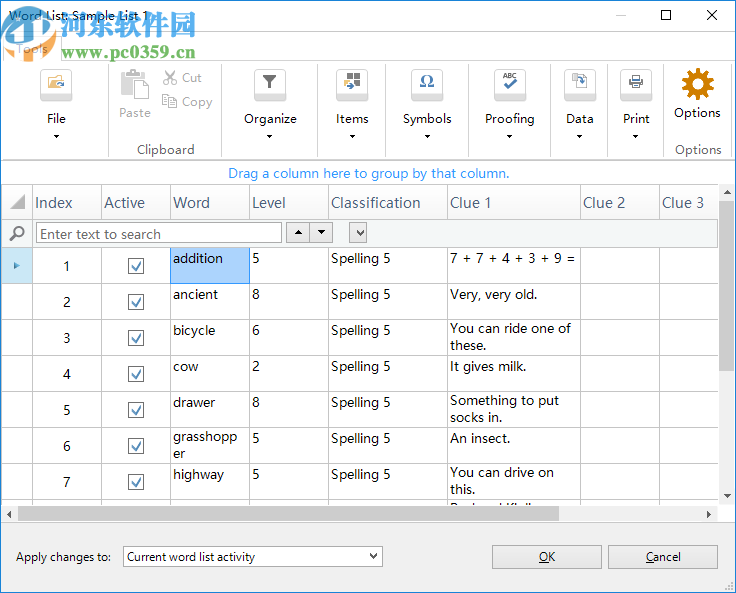
Task: Uncheck Active for addition row
Action: (136, 266)
